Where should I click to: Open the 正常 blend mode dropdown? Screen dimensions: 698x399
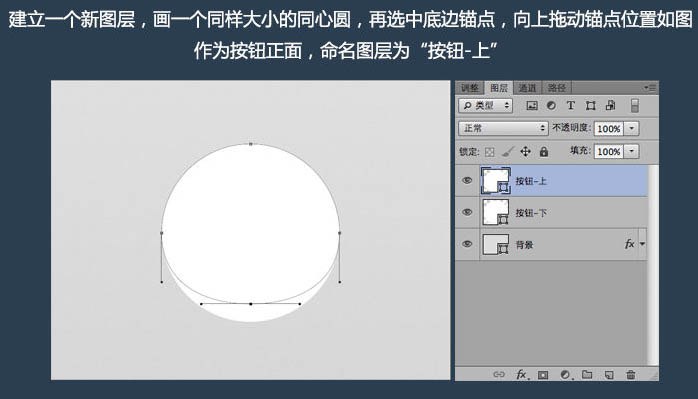(503, 128)
